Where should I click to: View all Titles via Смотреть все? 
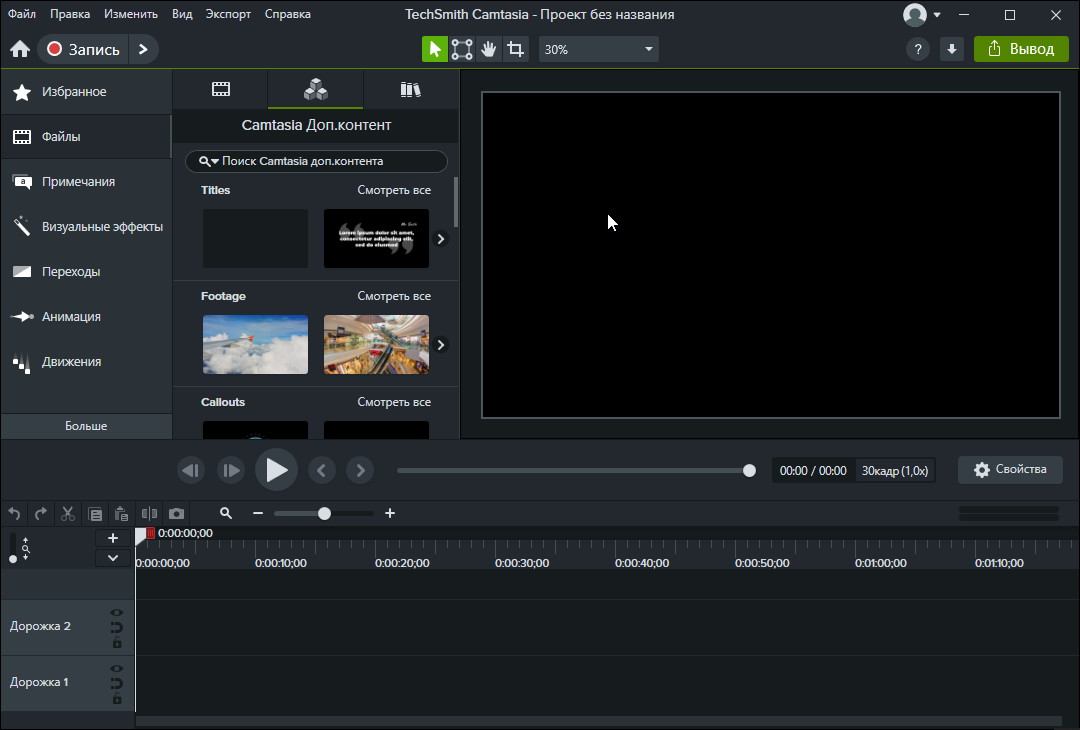pos(394,190)
